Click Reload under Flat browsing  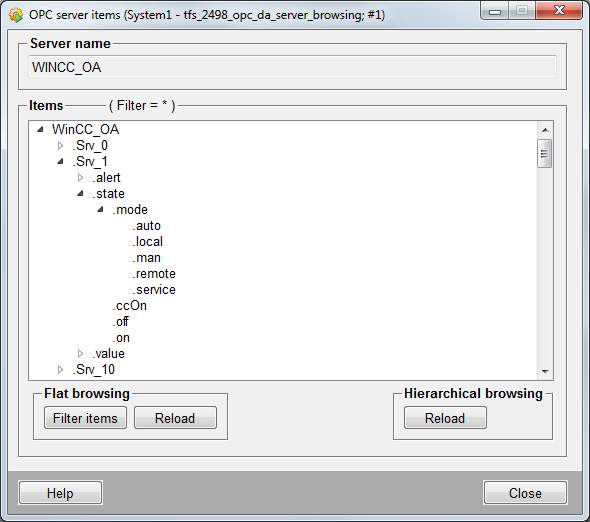point(175,418)
